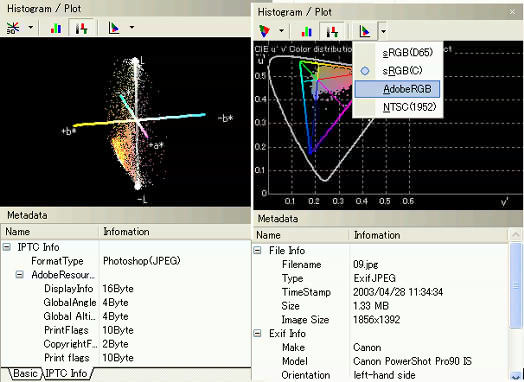Click color distribution icon in right panel toolbar

pyautogui.click(x=264, y=31)
